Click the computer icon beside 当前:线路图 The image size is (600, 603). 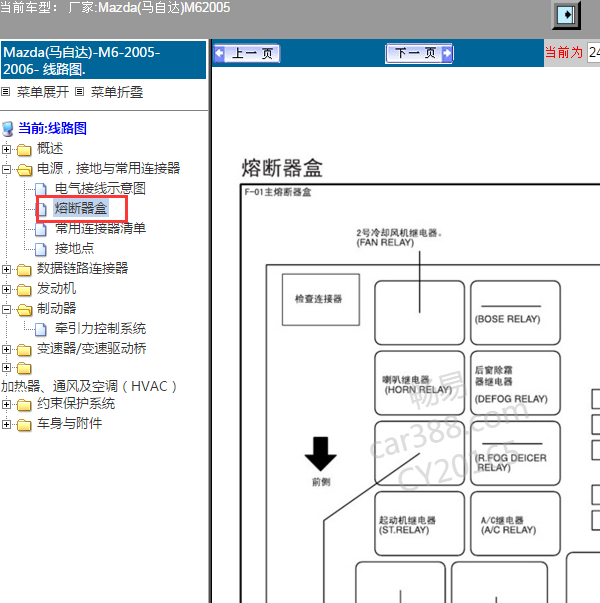pyautogui.click(x=8, y=129)
